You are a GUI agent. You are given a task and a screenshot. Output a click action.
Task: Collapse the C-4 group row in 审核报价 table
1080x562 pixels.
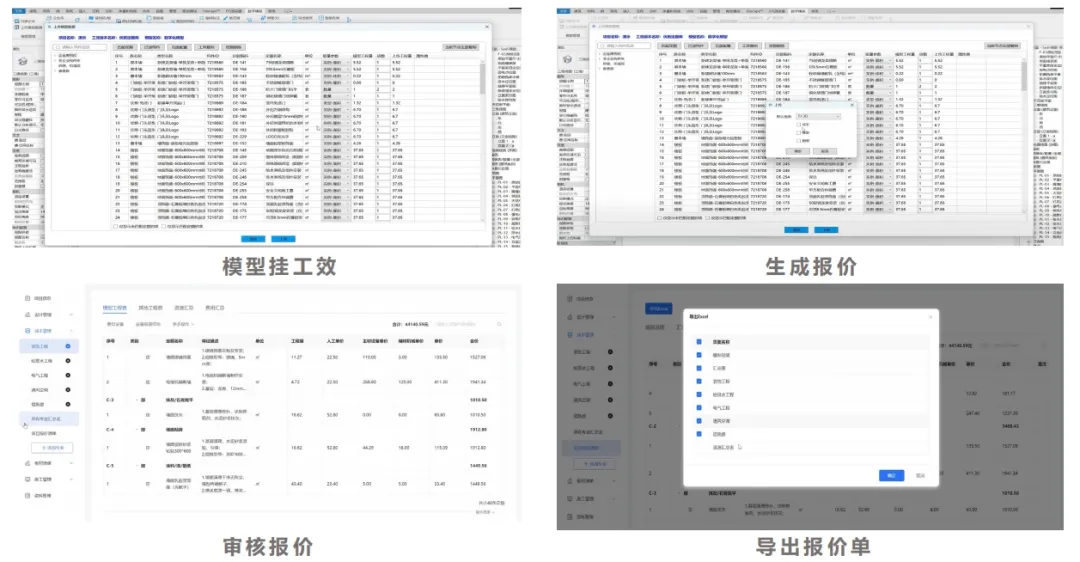139,429
